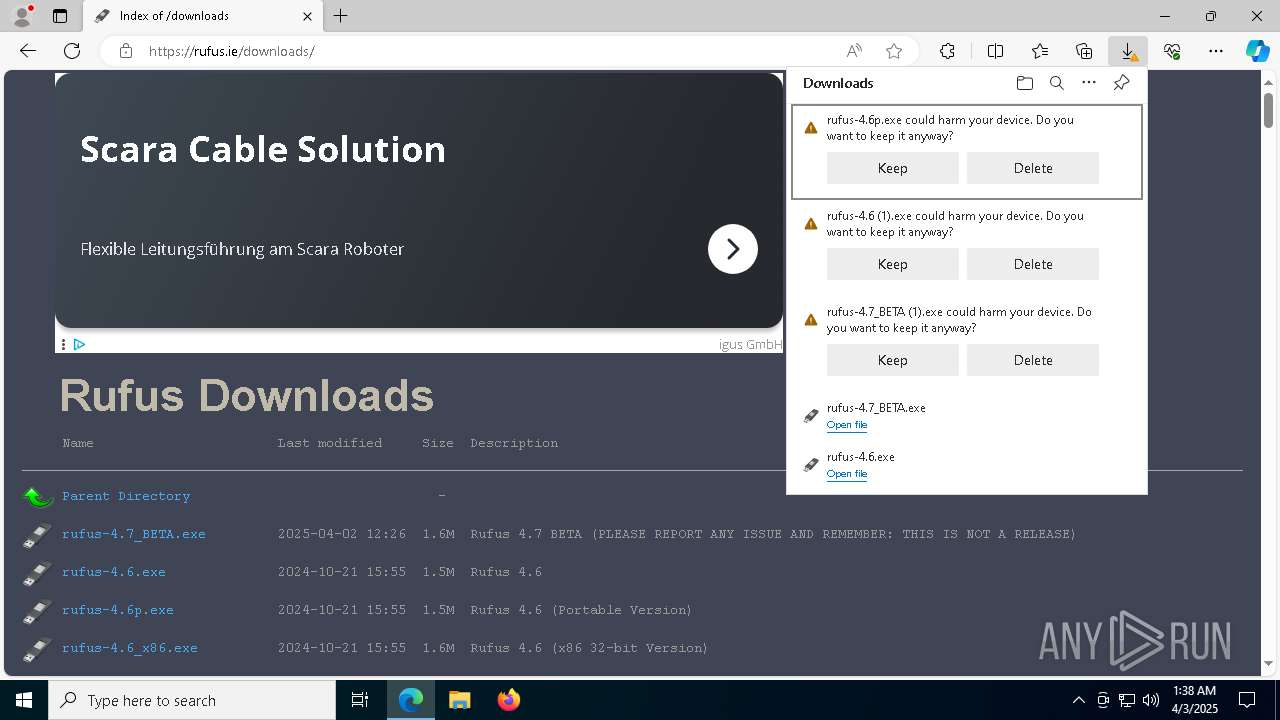This screenshot has width=1280, height=720.
Task: Click the ad next arrow circle
Action: (x=733, y=249)
